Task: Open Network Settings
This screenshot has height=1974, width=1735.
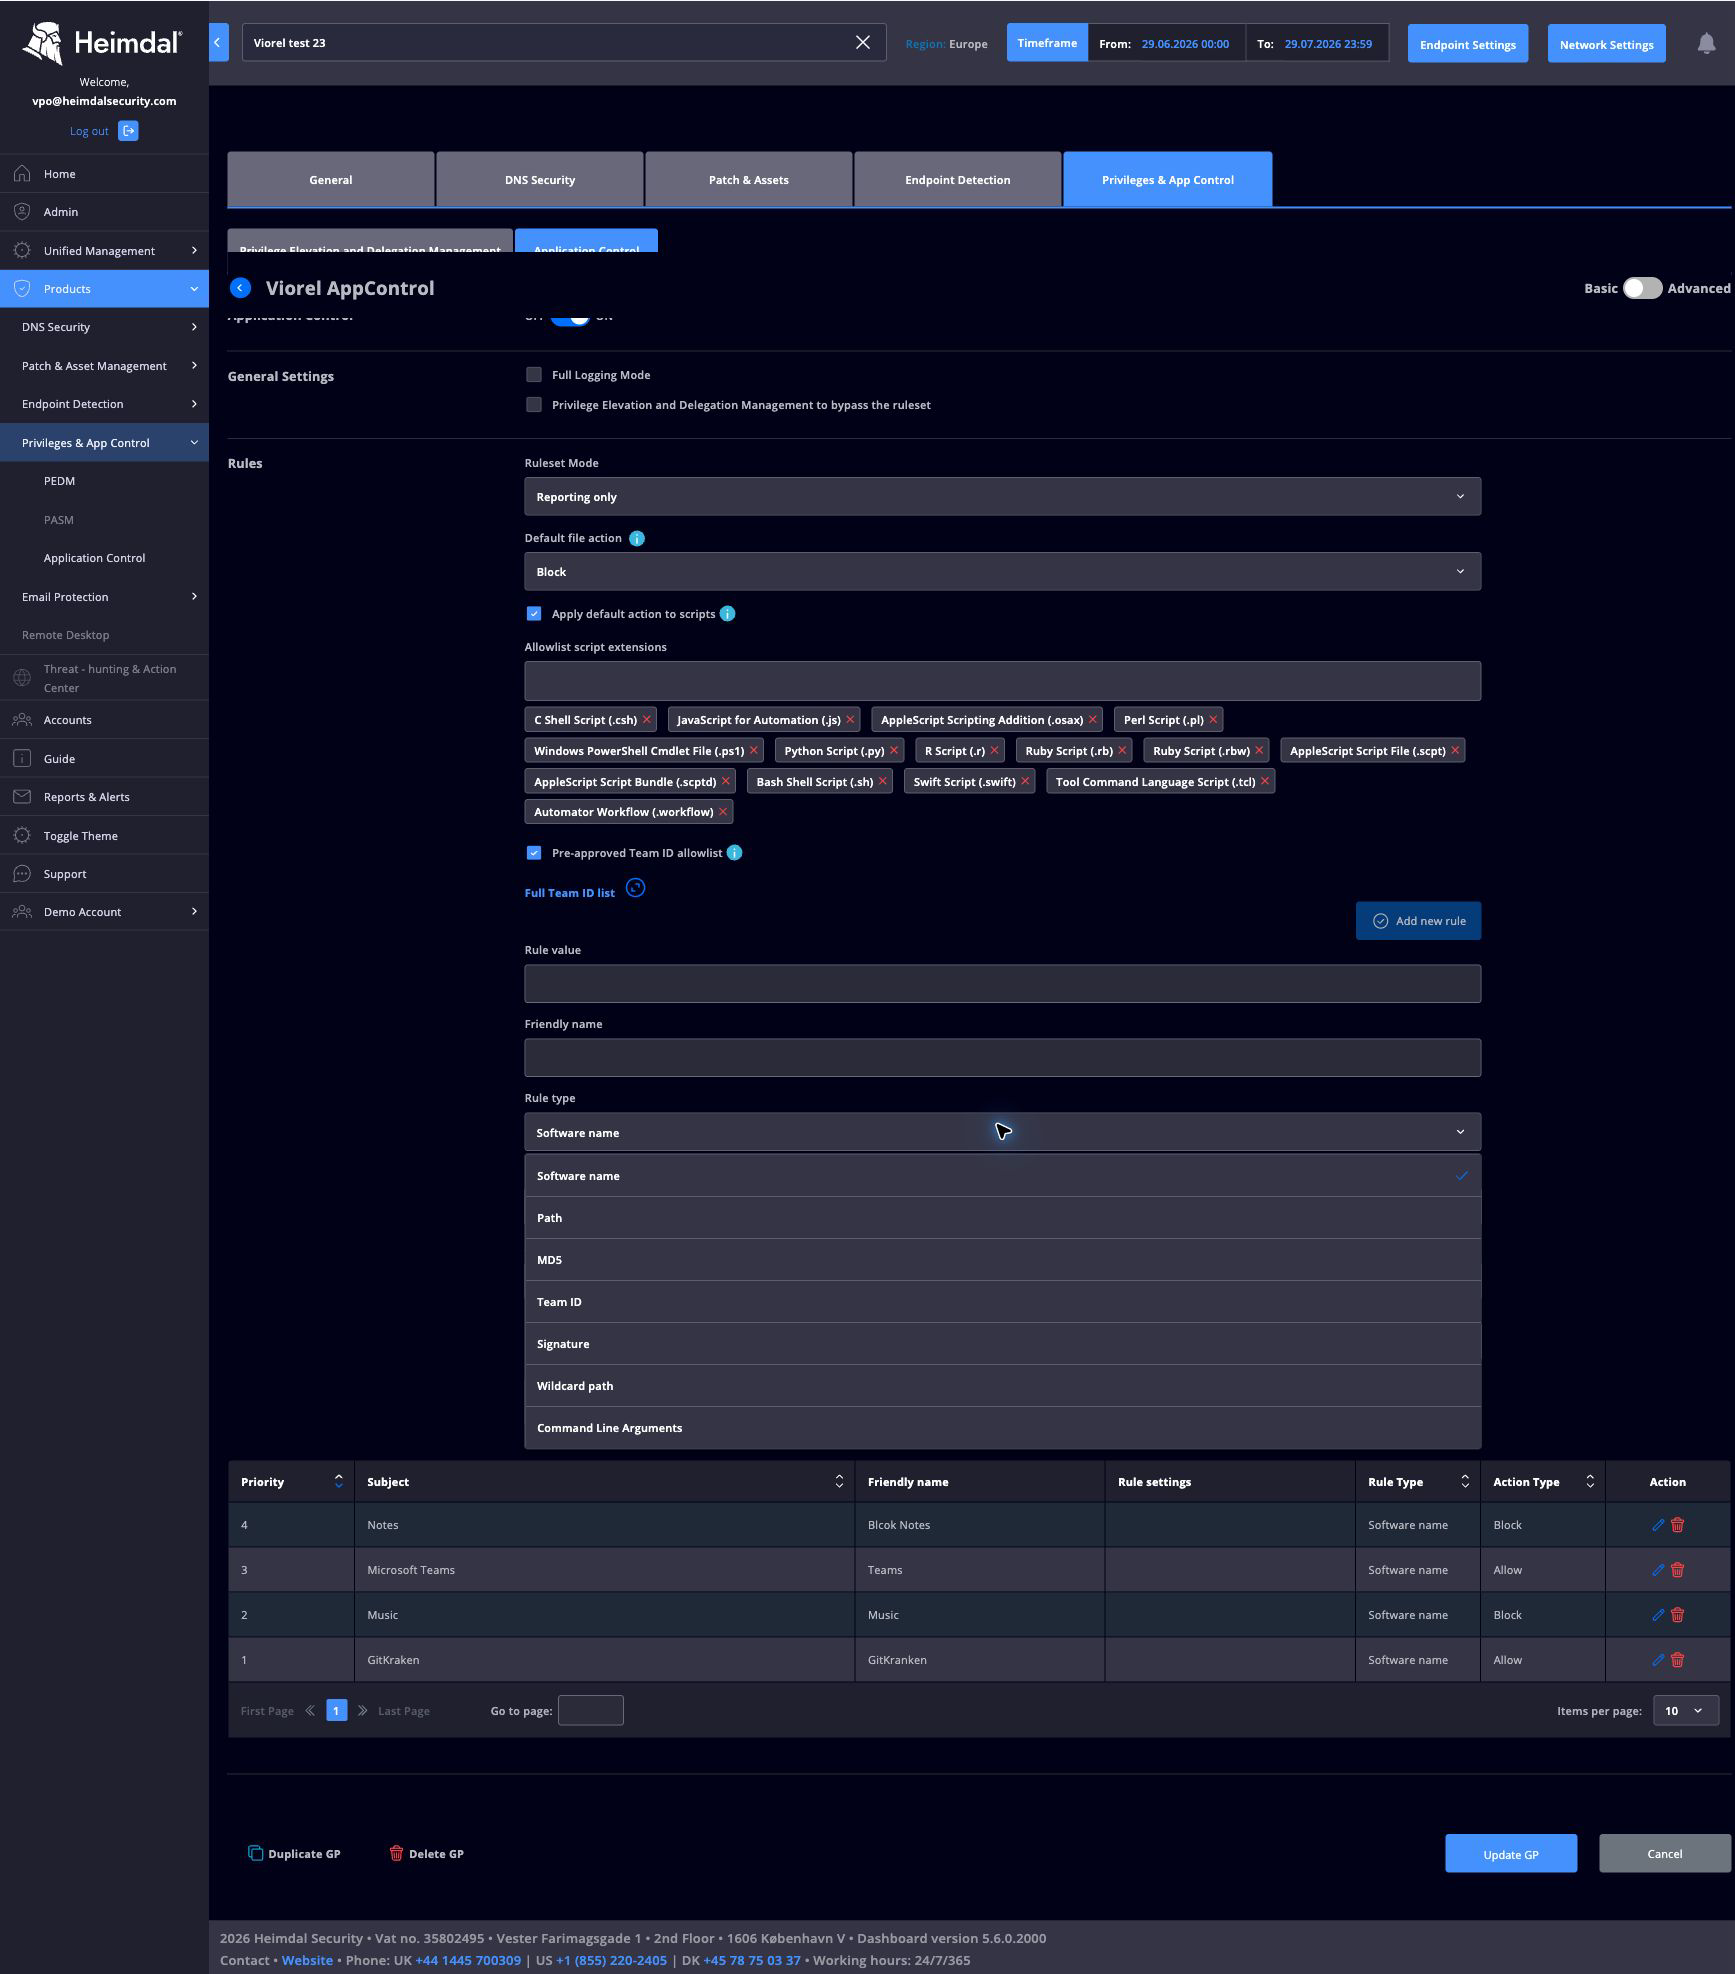Action: pos(1606,44)
